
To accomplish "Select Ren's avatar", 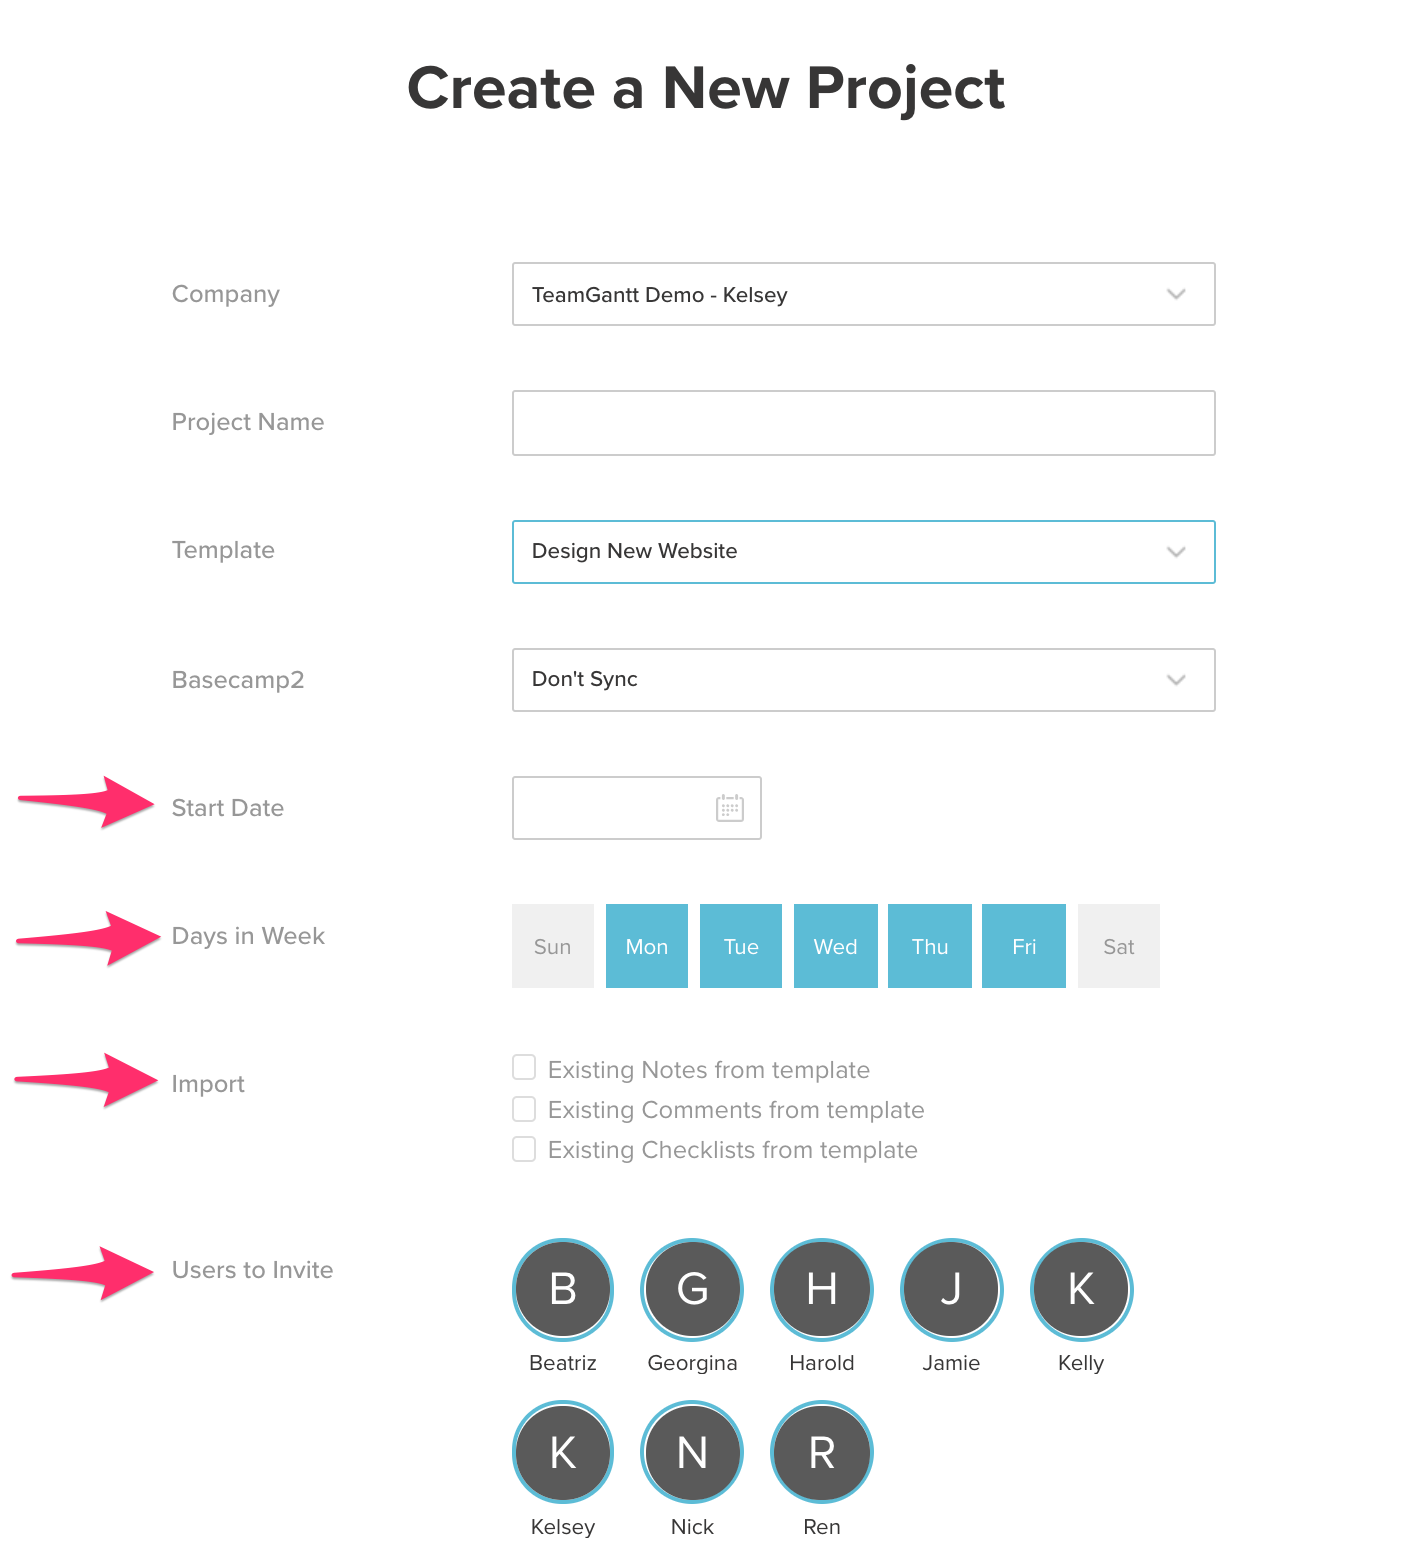I will (x=821, y=1452).
